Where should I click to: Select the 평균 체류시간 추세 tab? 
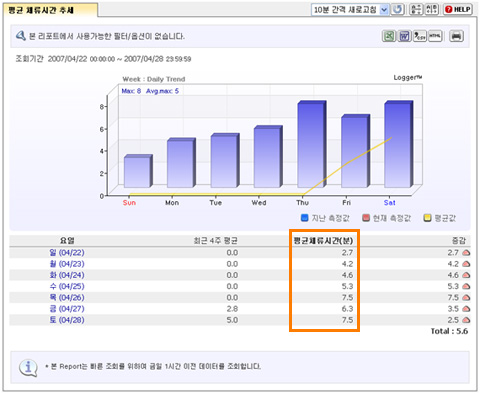pyautogui.click(x=50, y=10)
